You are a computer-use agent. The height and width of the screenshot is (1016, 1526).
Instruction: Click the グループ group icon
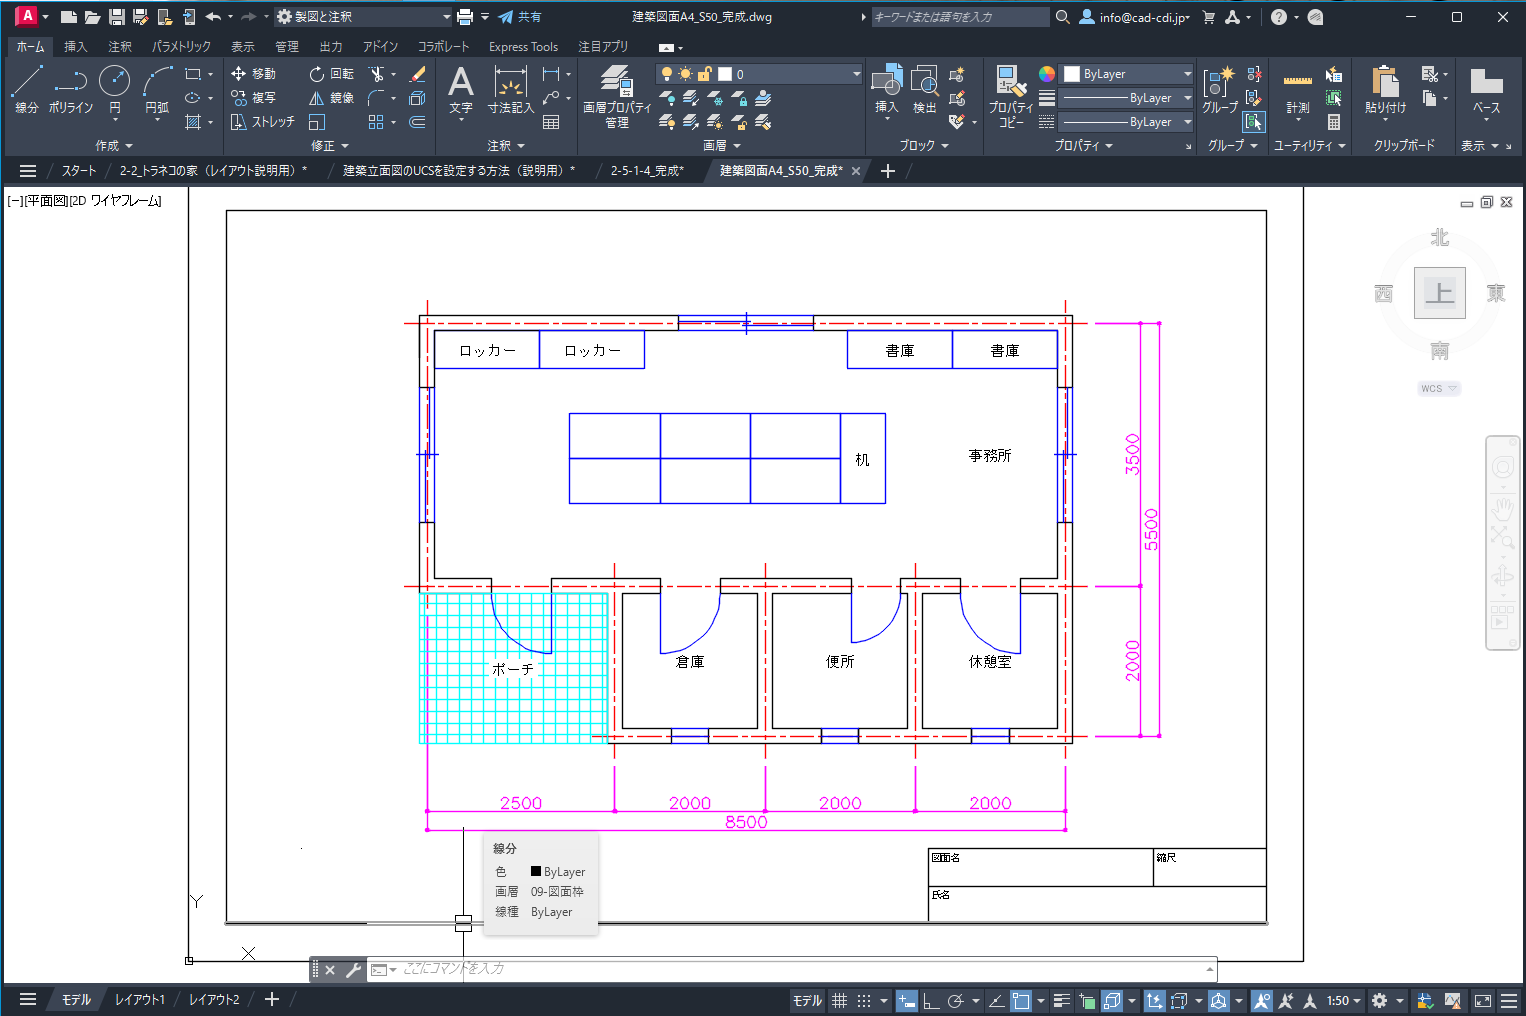pyautogui.click(x=1220, y=90)
